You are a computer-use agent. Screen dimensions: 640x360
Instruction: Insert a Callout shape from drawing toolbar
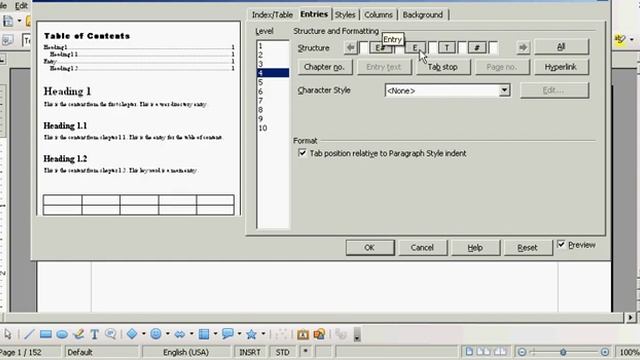click(x=227, y=334)
